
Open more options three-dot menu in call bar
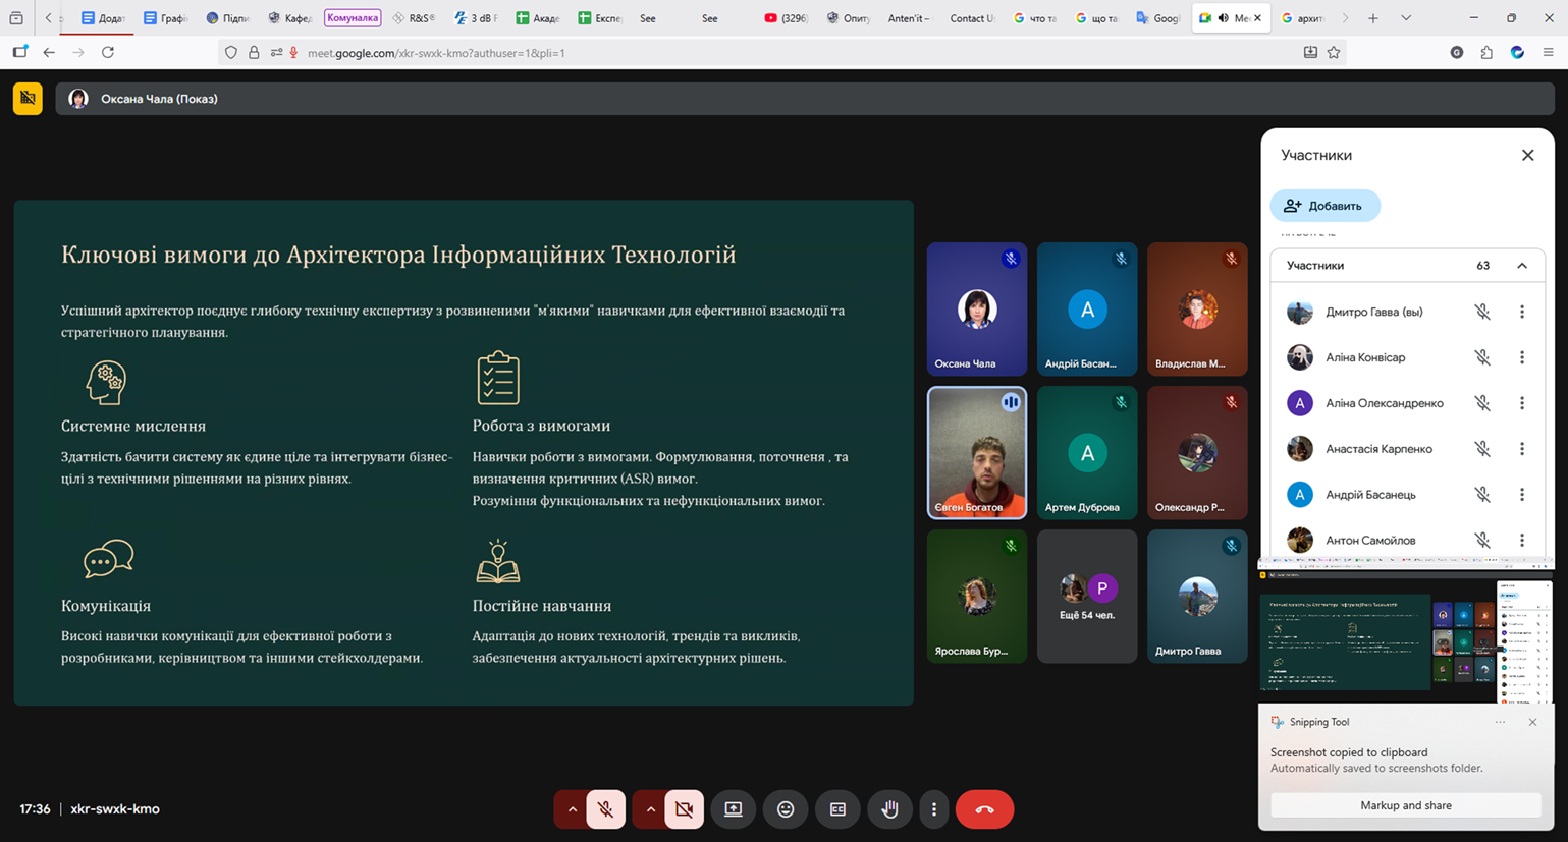[934, 809]
